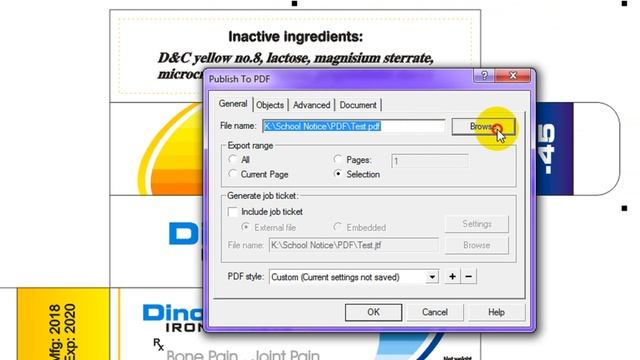Click the Mfg: 2018 text on canvas
640x360 pixels.
[x=54, y=331]
